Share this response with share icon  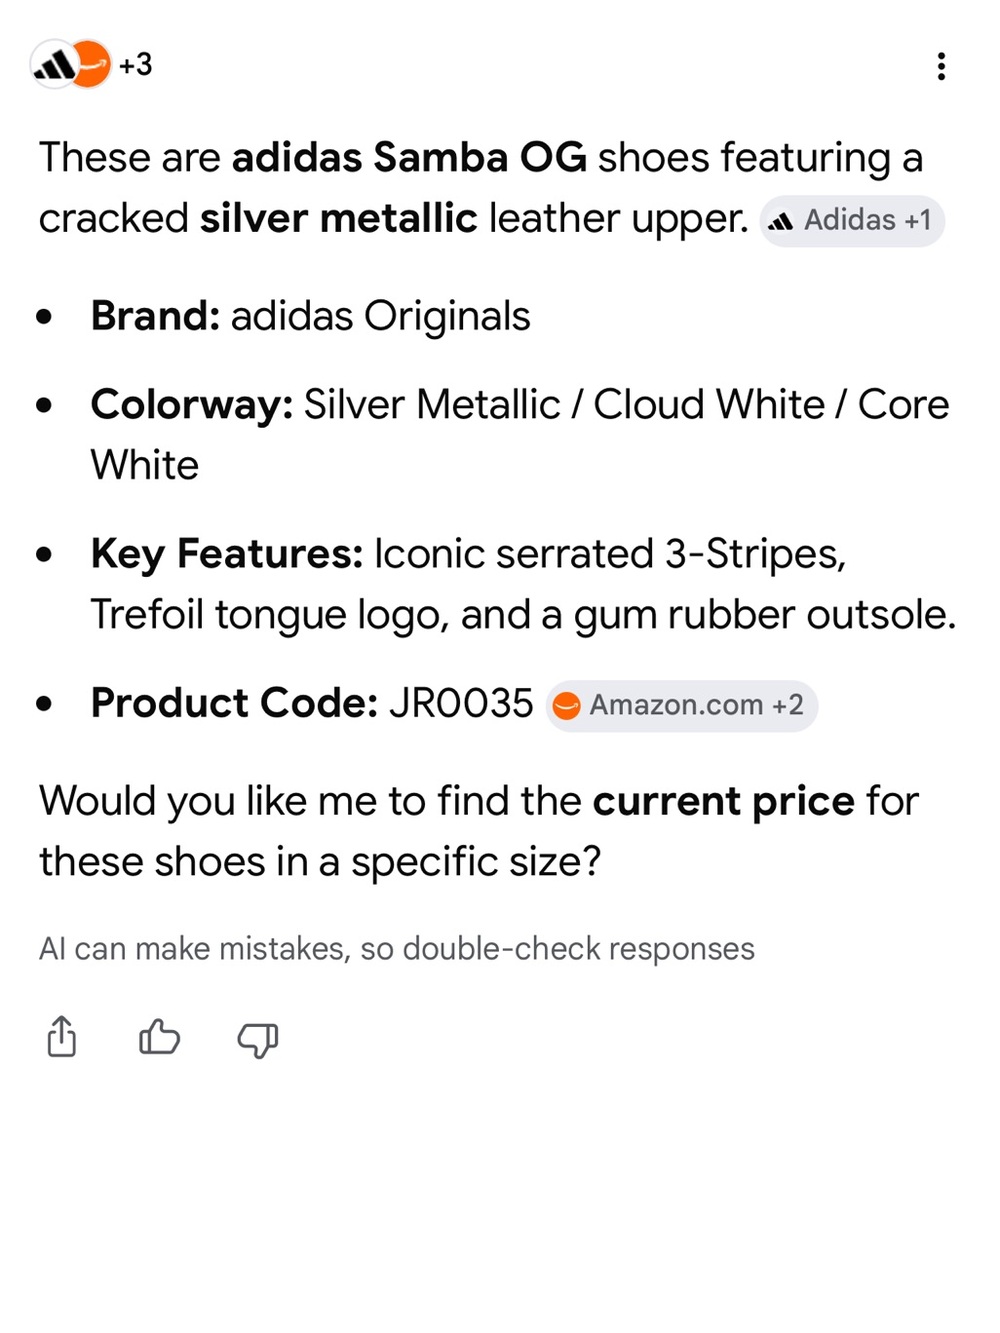click(x=62, y=1036)
